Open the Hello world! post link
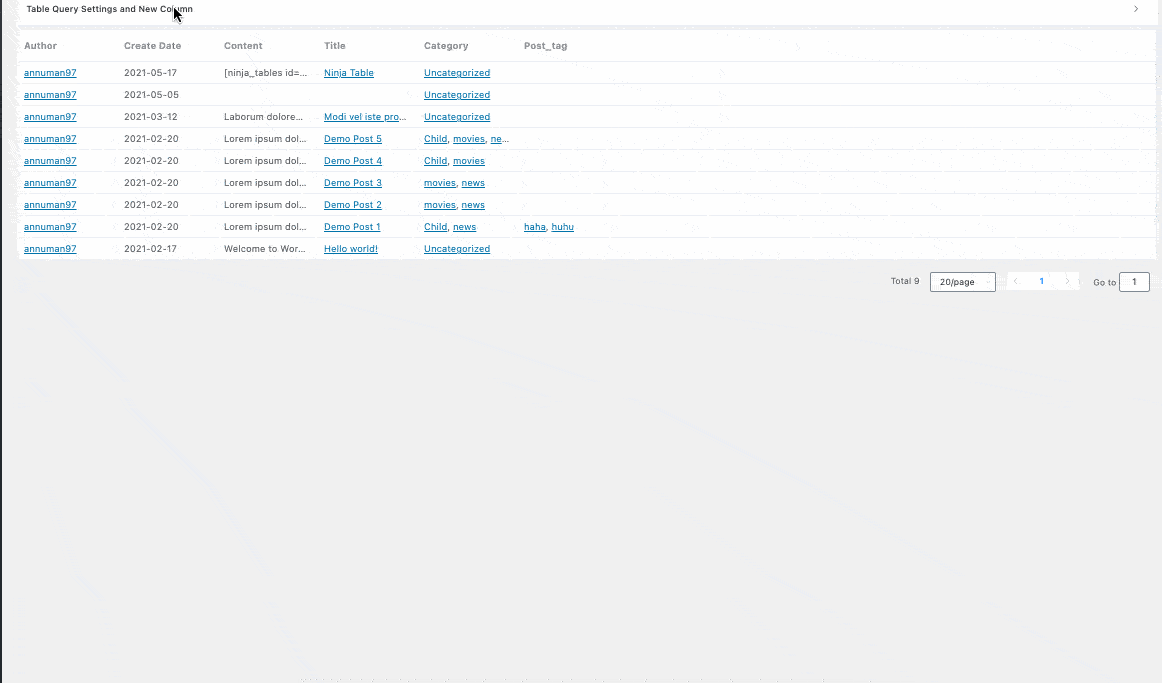1162x683 pixels. click(x=350, y=249)
